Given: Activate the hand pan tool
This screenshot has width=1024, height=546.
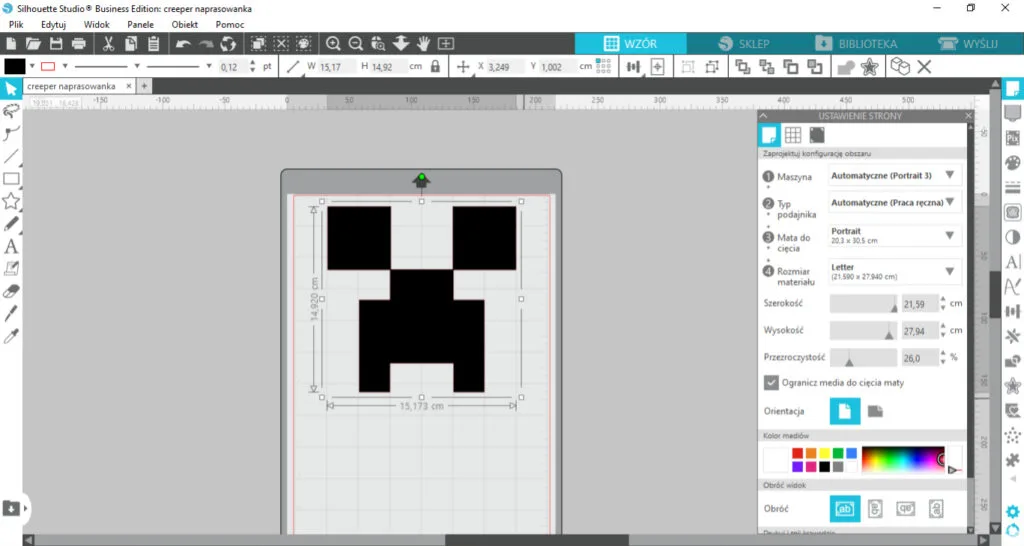Looking at the screenshot, I should coord(424,44).
